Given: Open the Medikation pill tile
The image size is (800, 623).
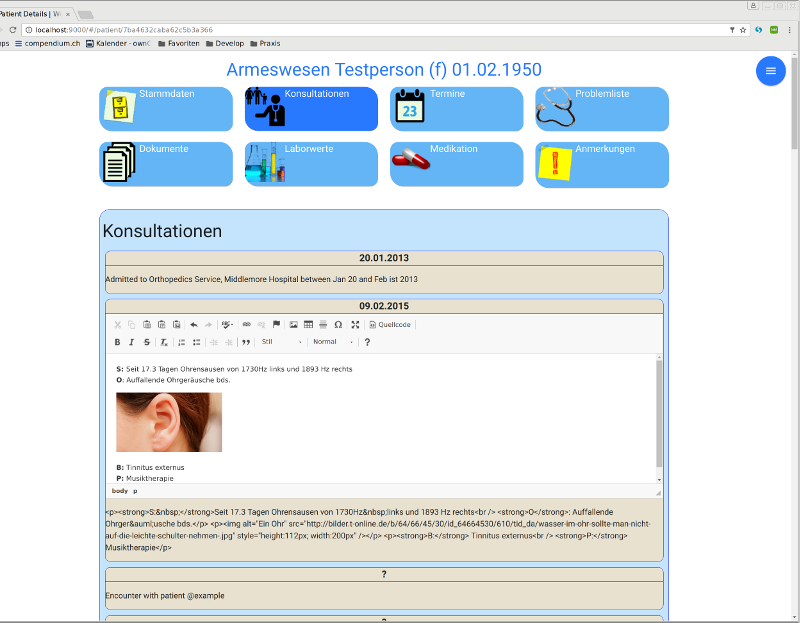Looking at the screenshot, I should coord(457,164).
